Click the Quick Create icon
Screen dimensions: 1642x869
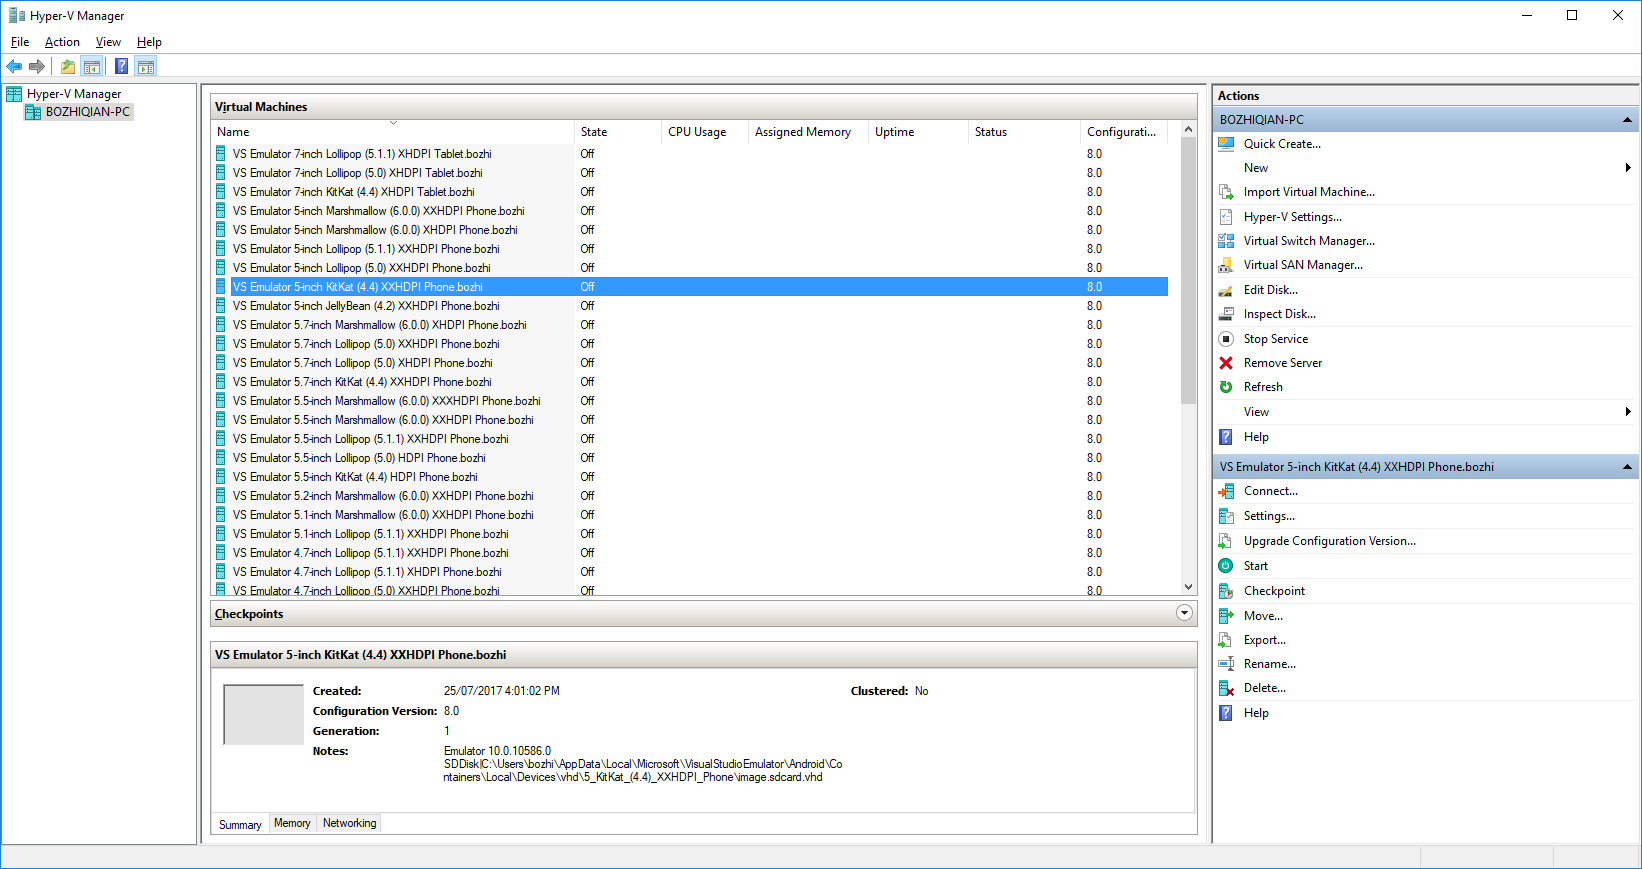(1226, 144)
